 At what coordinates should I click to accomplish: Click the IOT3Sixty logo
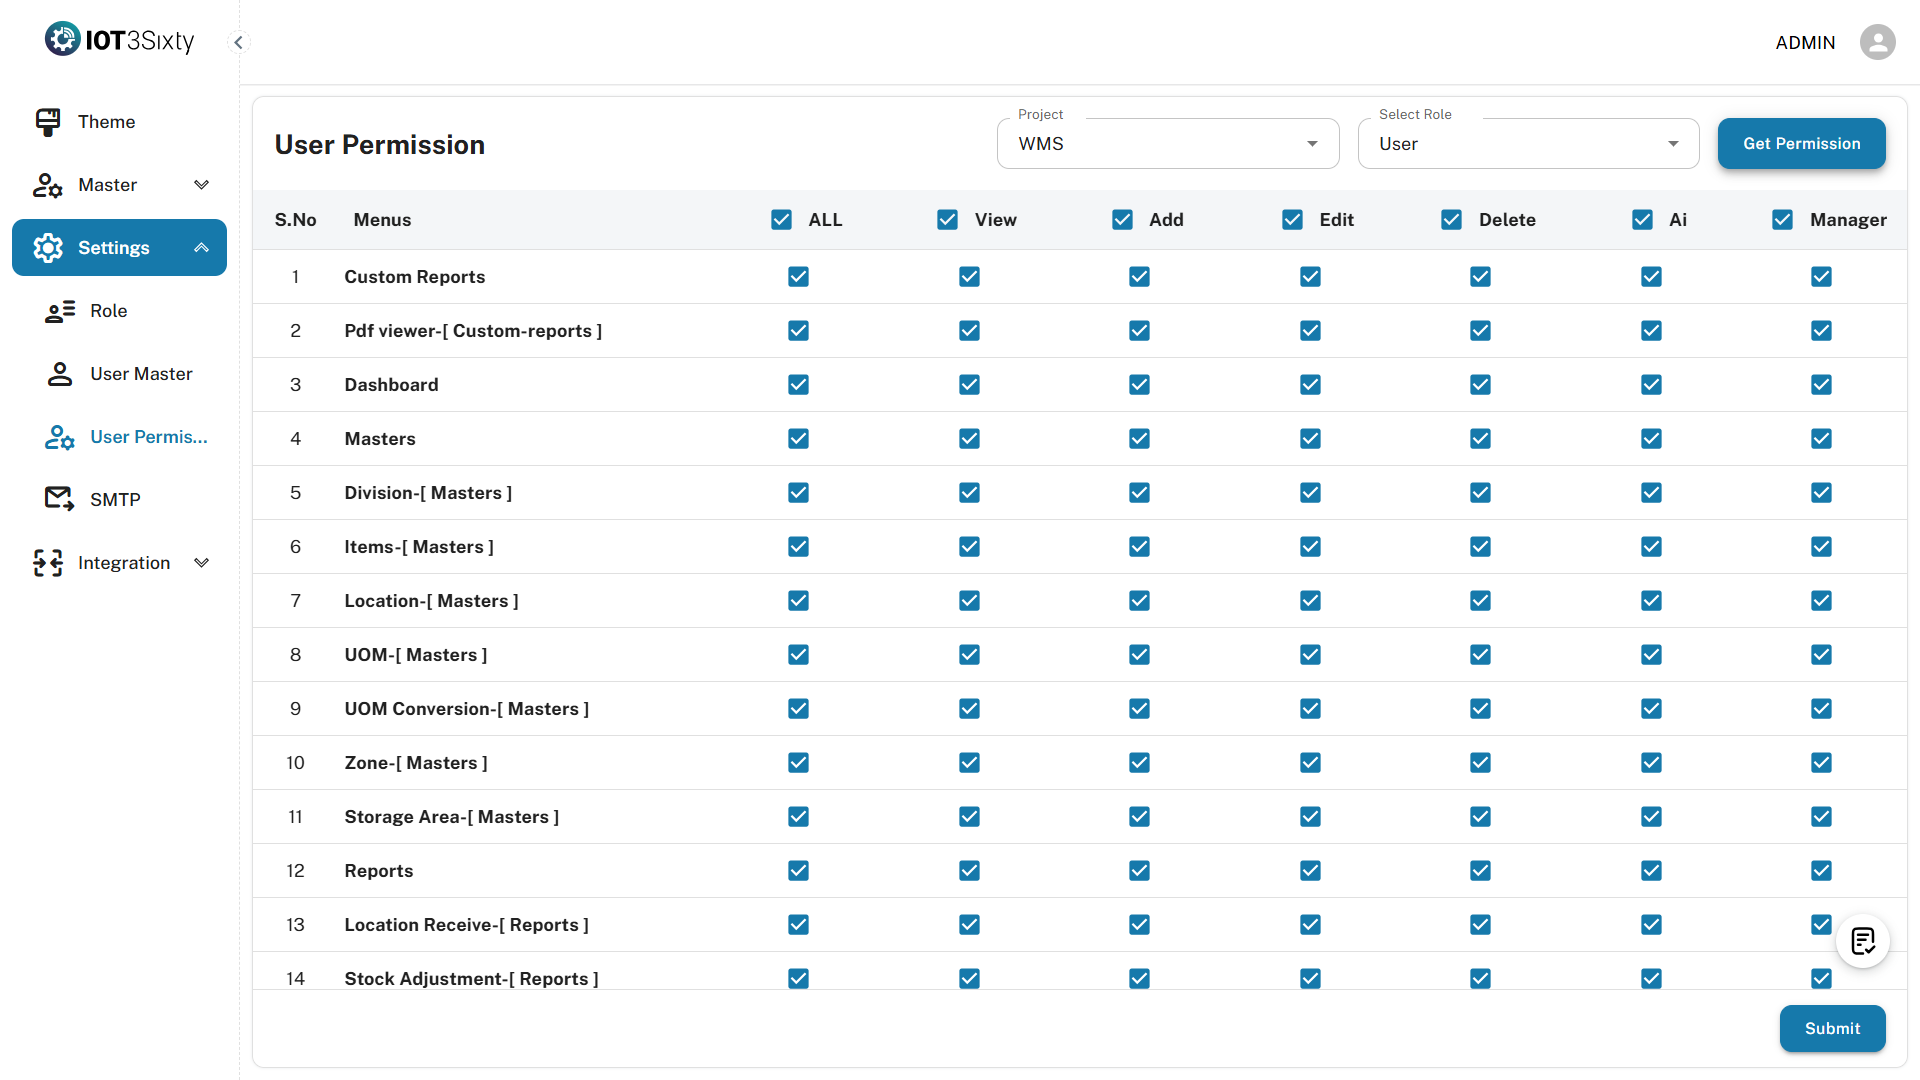(120, 40)
